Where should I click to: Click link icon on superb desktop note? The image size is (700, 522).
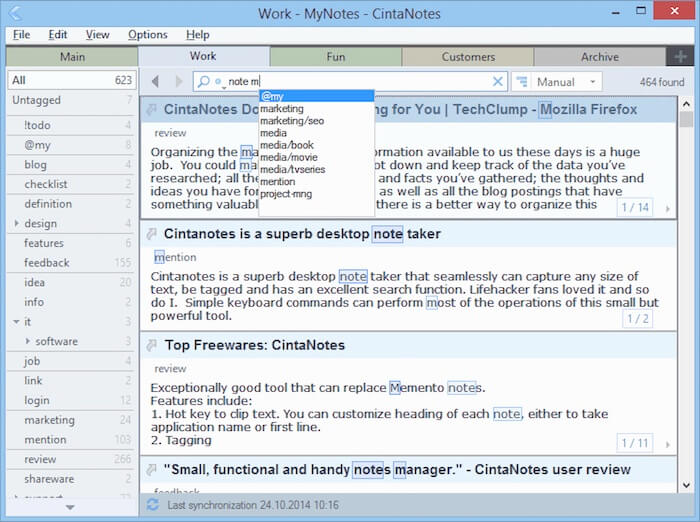[x=152, y=234]
